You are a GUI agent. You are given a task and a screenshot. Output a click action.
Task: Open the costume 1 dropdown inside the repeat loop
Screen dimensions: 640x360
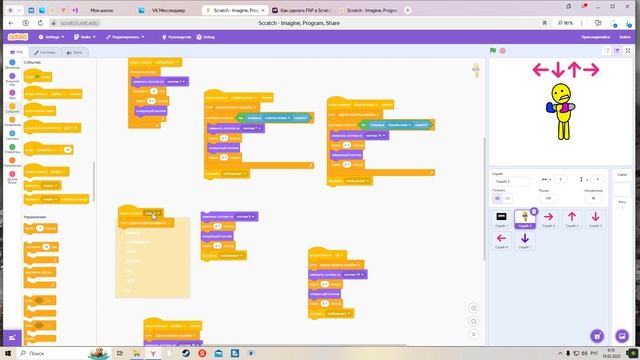176,82
